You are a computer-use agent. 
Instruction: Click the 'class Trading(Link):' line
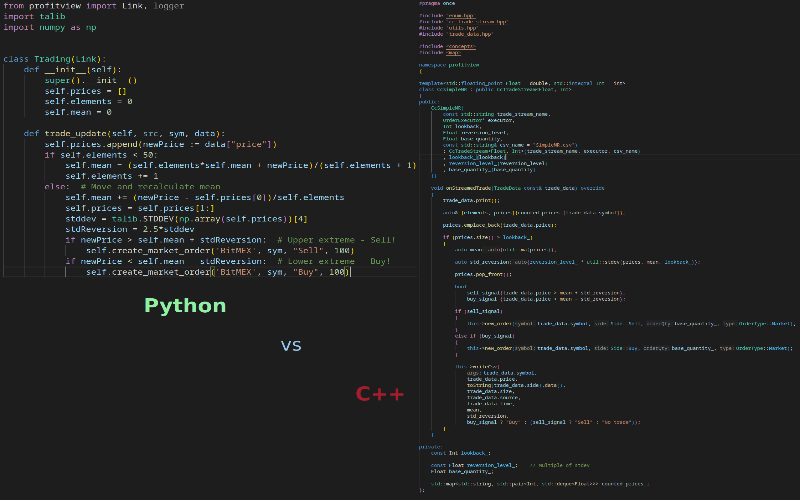55,59
